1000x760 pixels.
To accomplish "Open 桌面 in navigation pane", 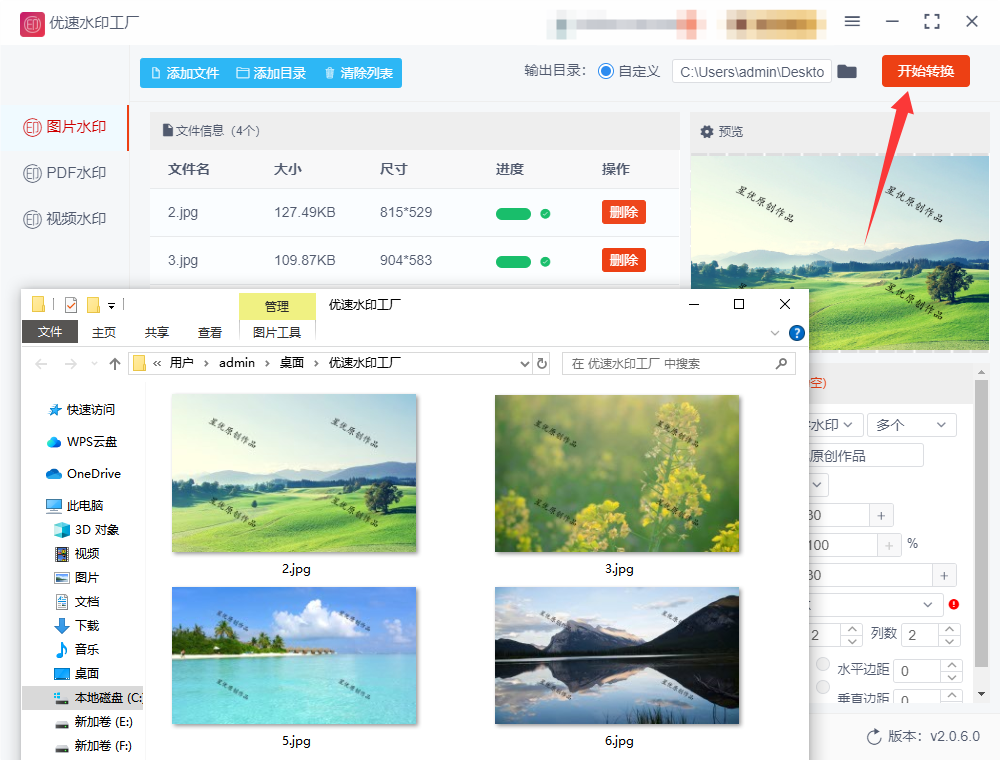I will point(77,673).
